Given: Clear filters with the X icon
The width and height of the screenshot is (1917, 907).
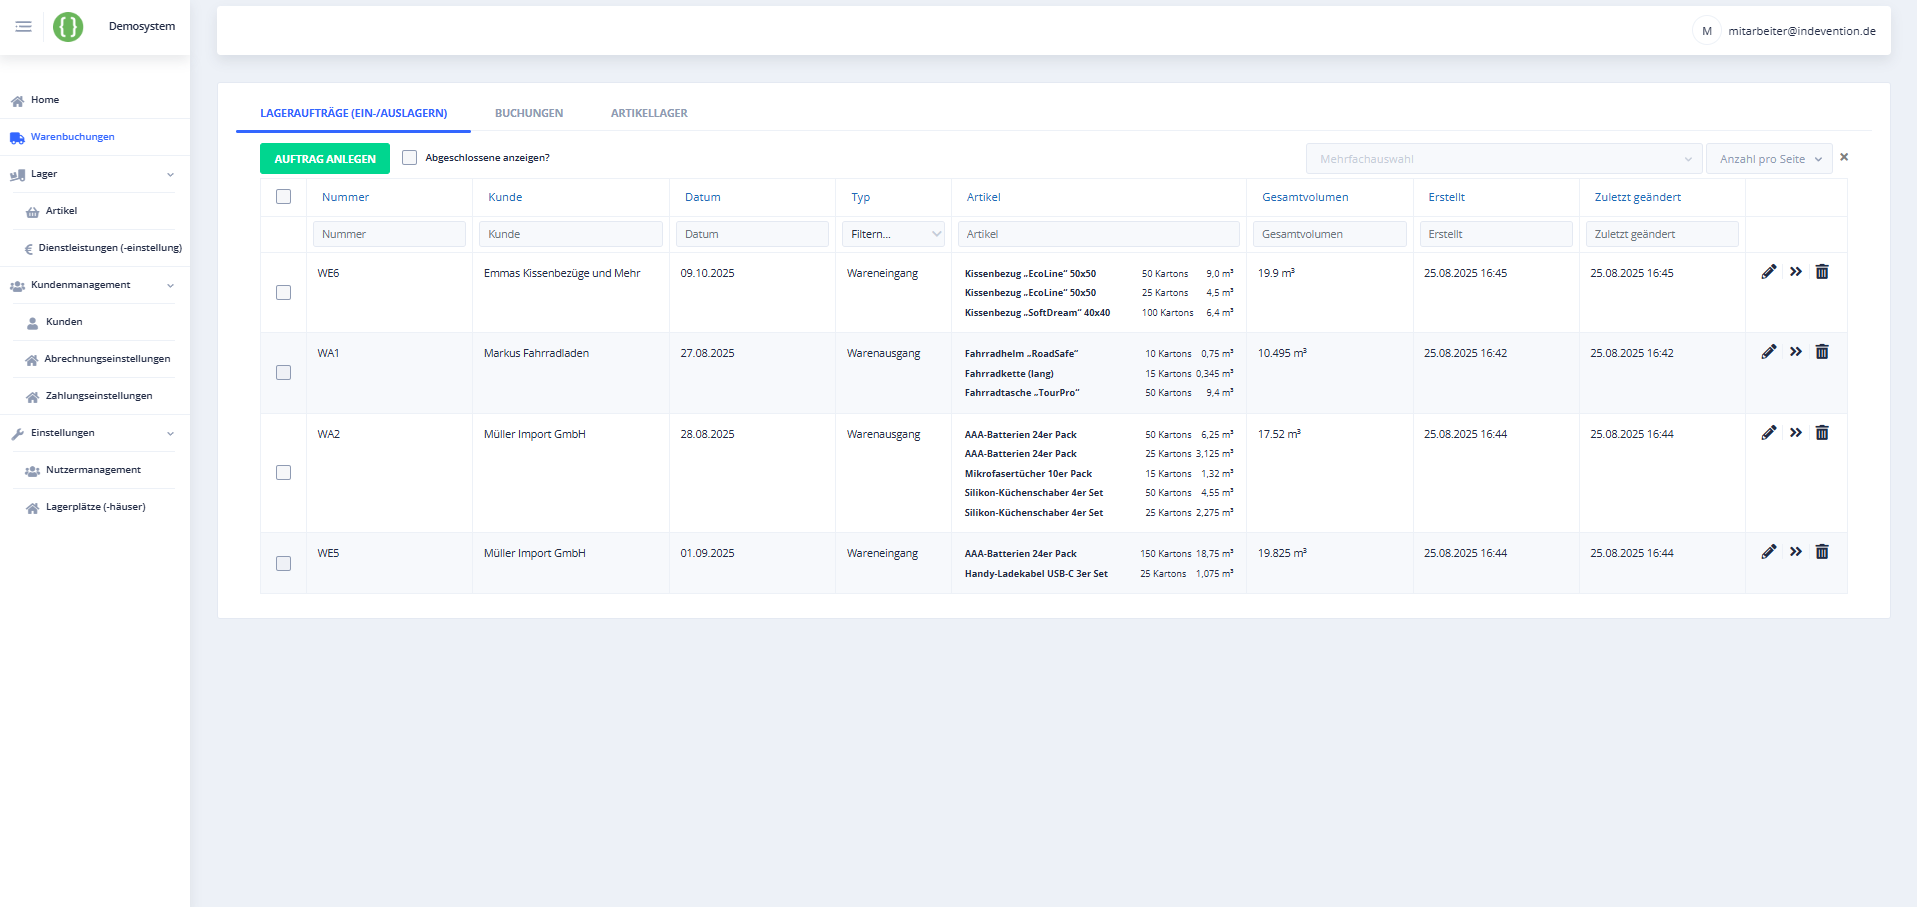Looking at the screenshot, I should pos(1843,157).
